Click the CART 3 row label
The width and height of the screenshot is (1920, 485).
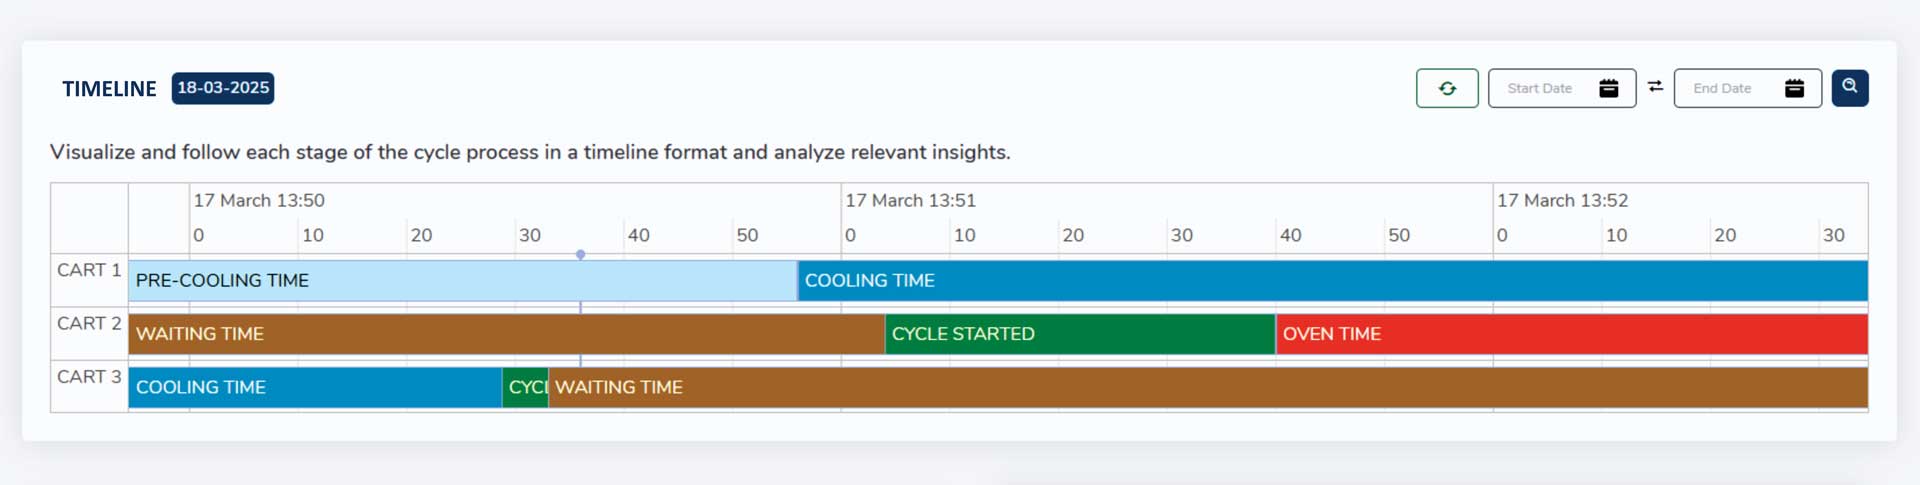pos(89,376)
